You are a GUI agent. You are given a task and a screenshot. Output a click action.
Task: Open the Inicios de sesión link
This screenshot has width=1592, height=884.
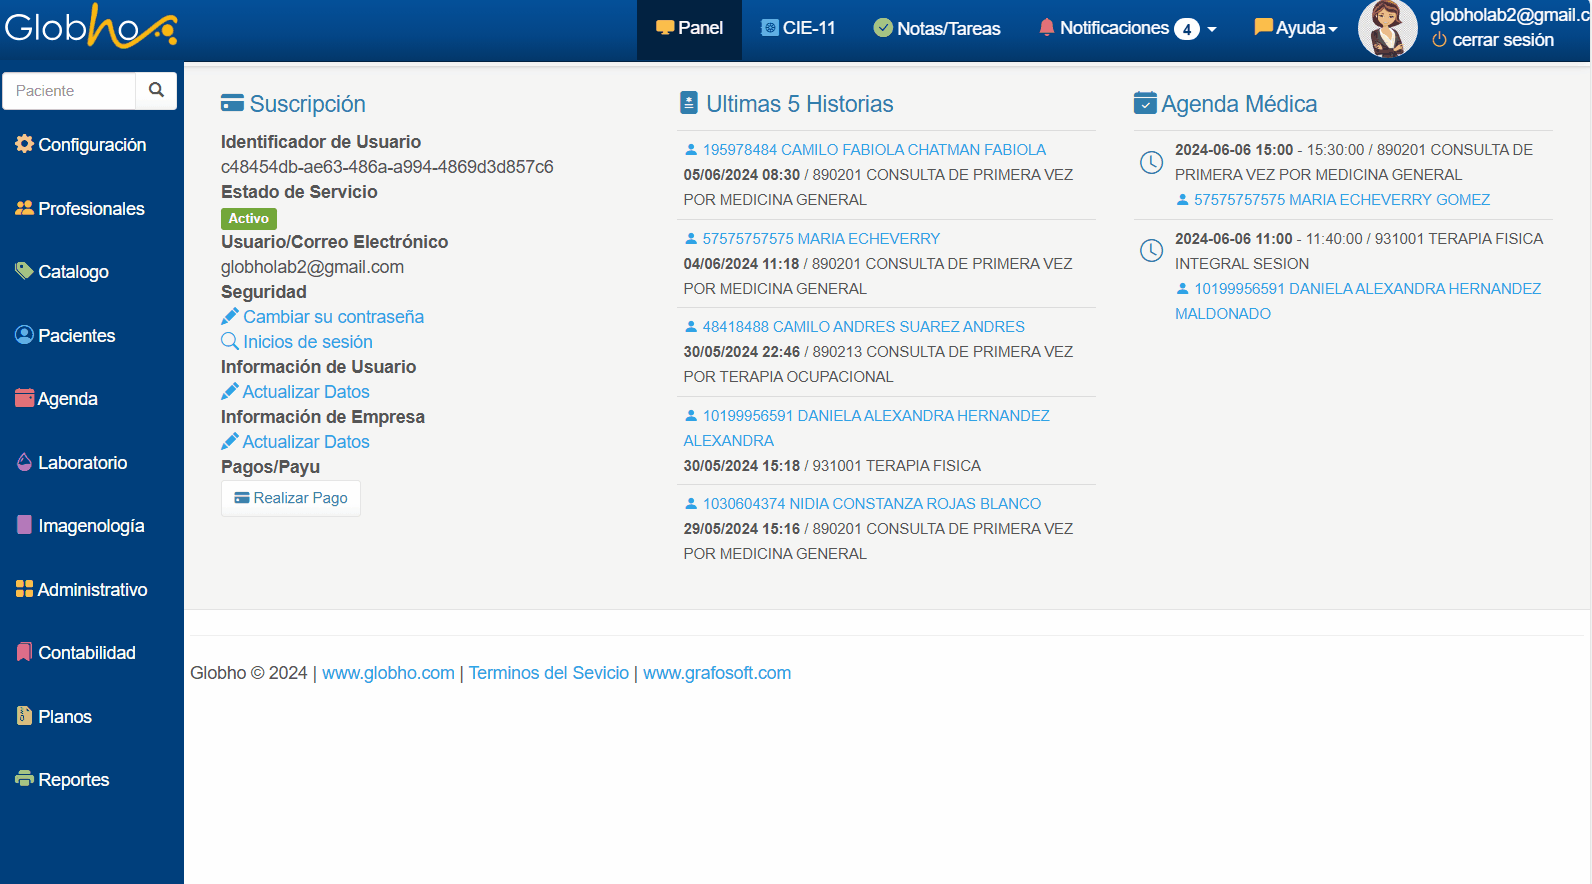(x=307, y=342)
